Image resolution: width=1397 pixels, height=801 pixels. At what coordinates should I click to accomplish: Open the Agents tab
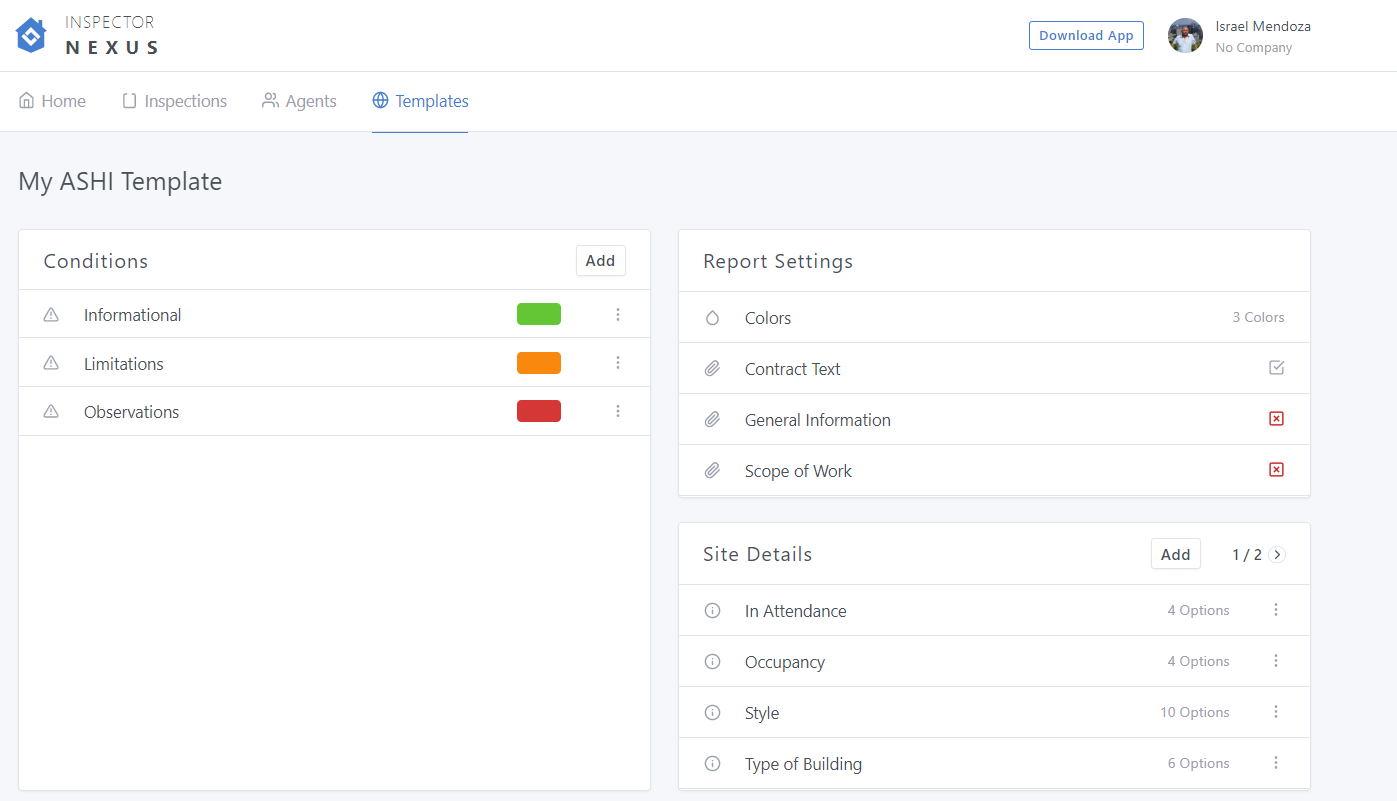[x=299, y=101]
